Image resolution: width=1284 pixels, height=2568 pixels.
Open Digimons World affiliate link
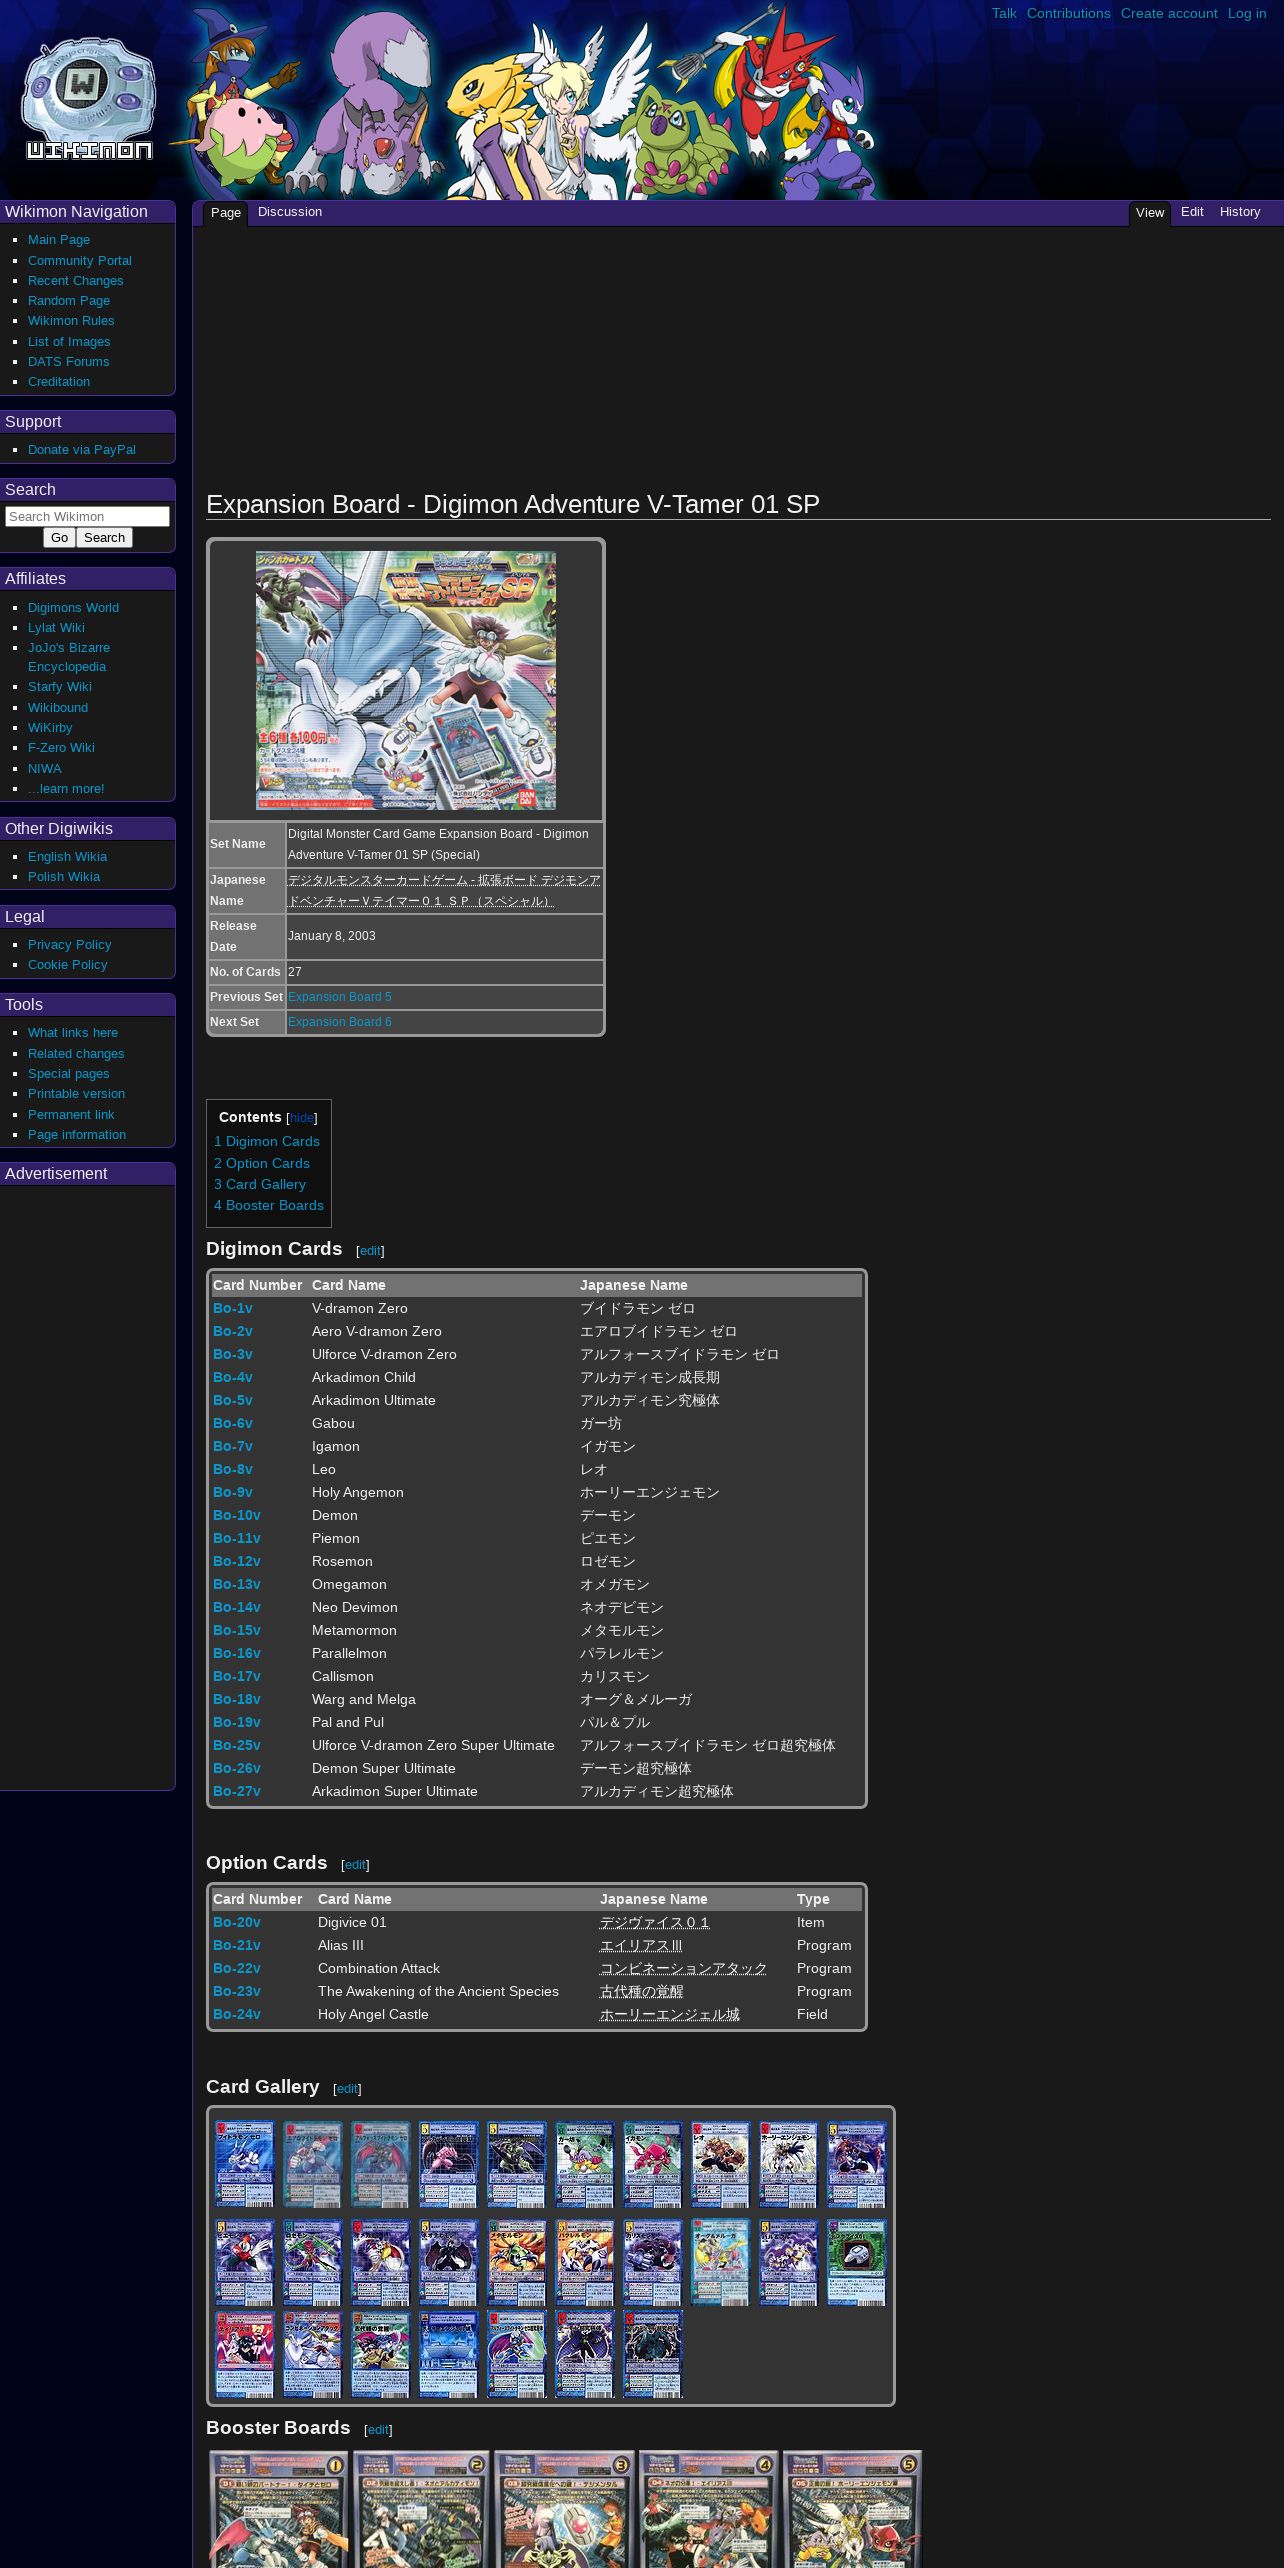pyautogui.click(x=73, y=608)
